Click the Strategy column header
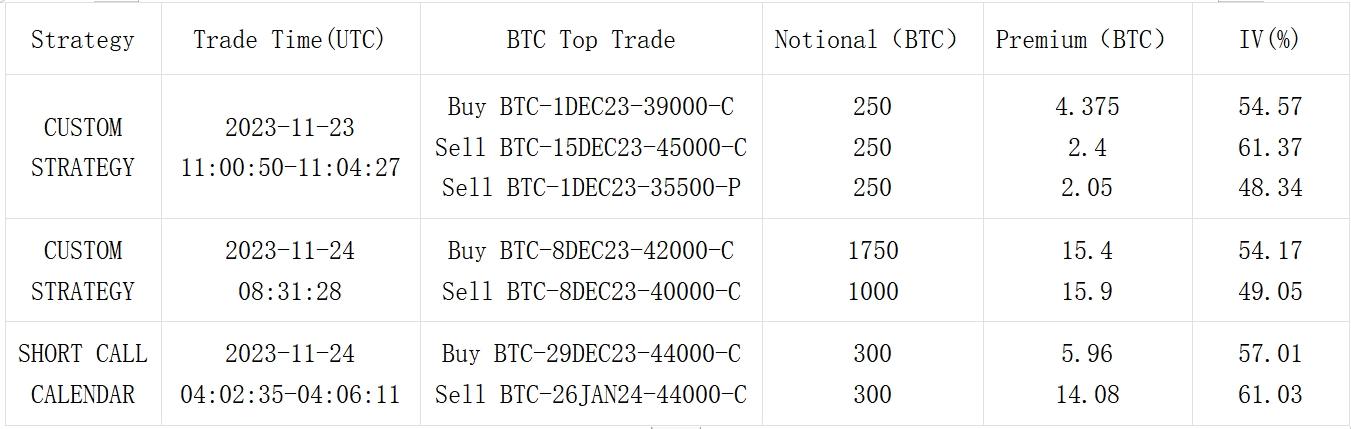The image size is (1351, 429). click(82, 40)
